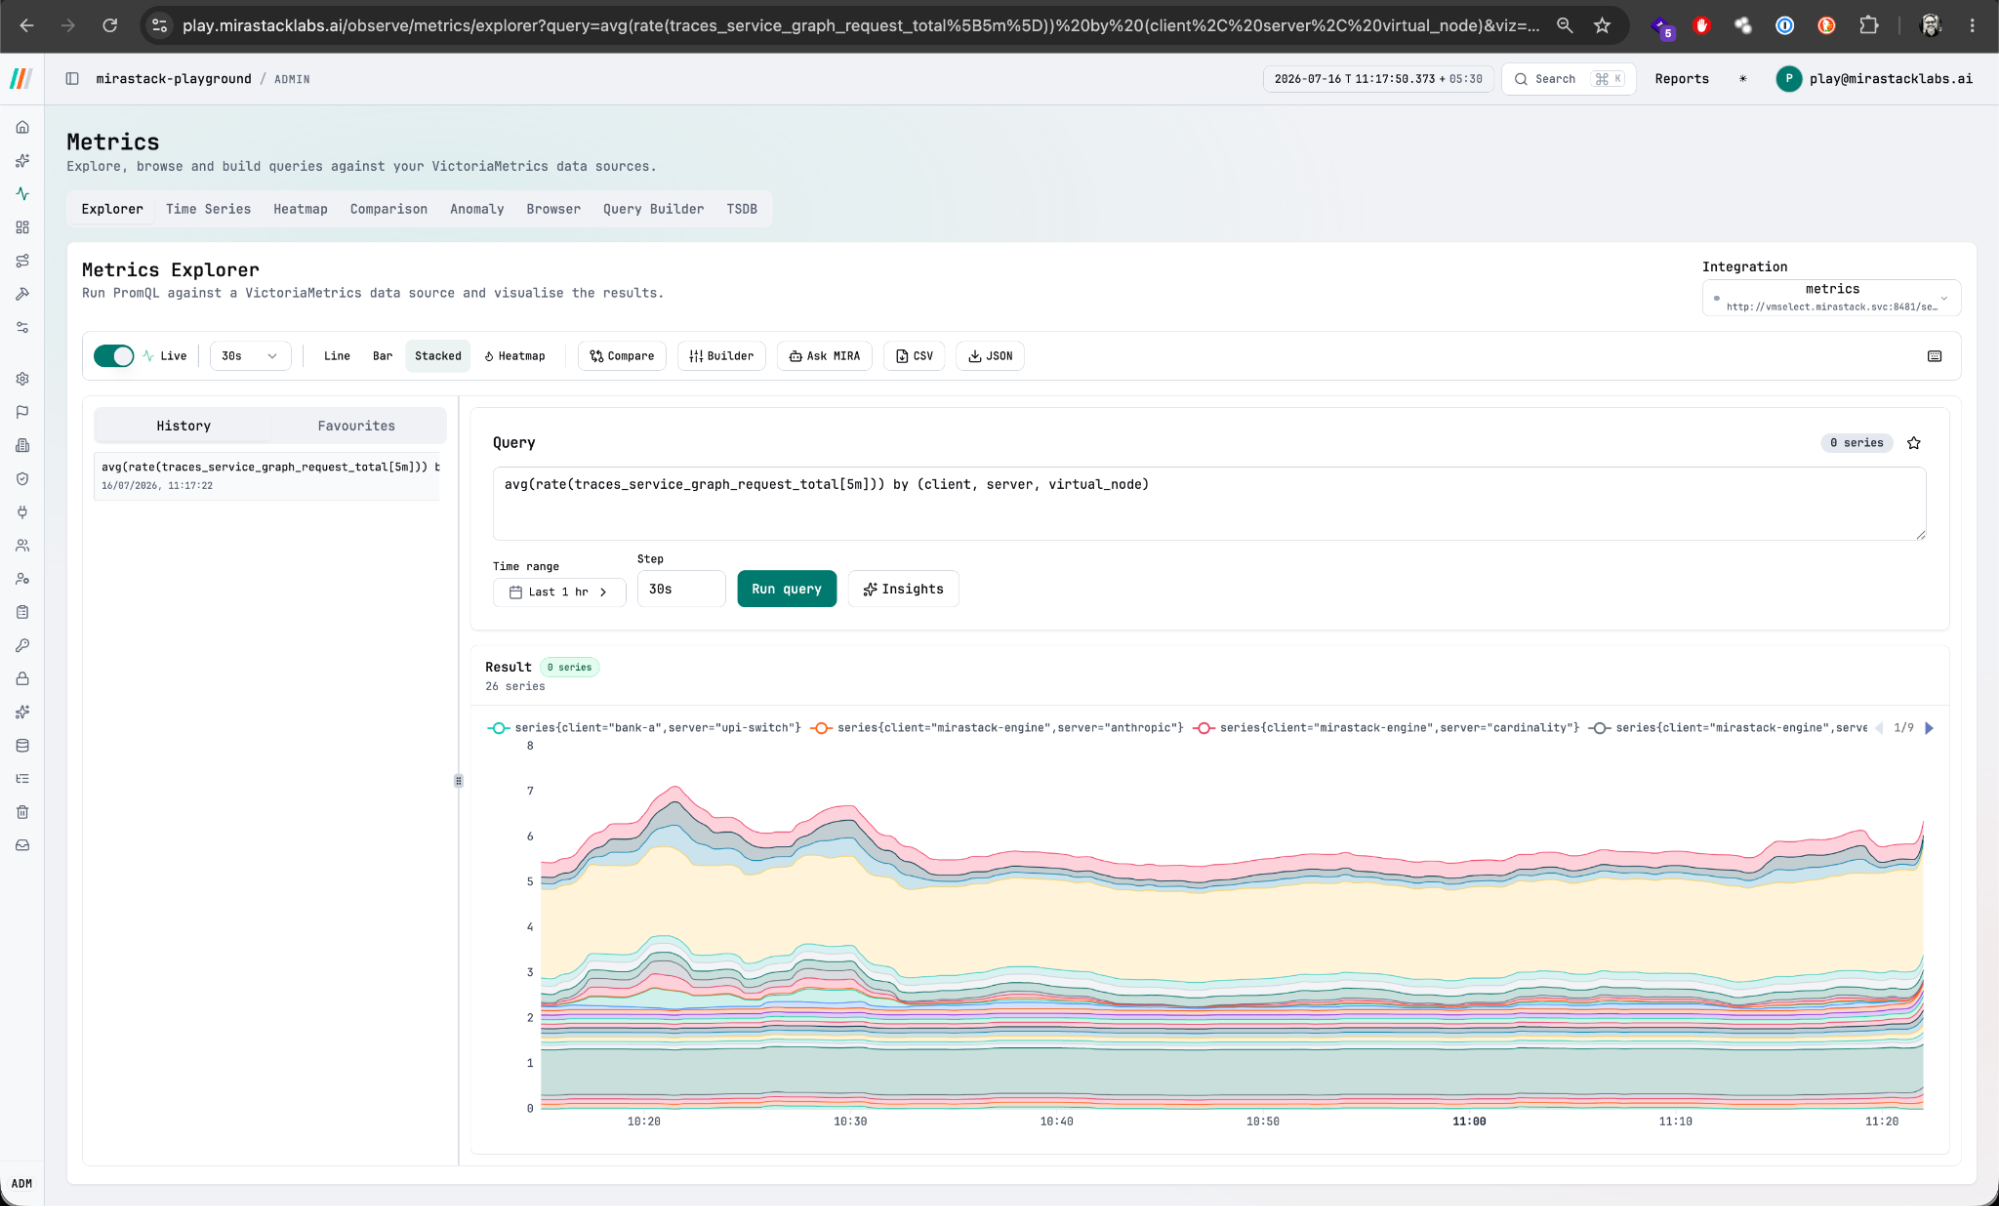The image size is (1999, 1207).
Task: Open the inbox tray icon in sidebar
Action: pos(22,845)
